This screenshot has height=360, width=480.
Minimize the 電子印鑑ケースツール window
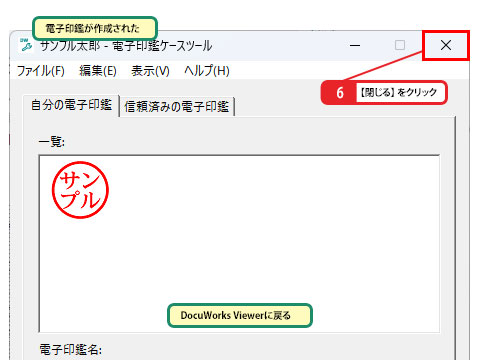[x=355, y=45]
